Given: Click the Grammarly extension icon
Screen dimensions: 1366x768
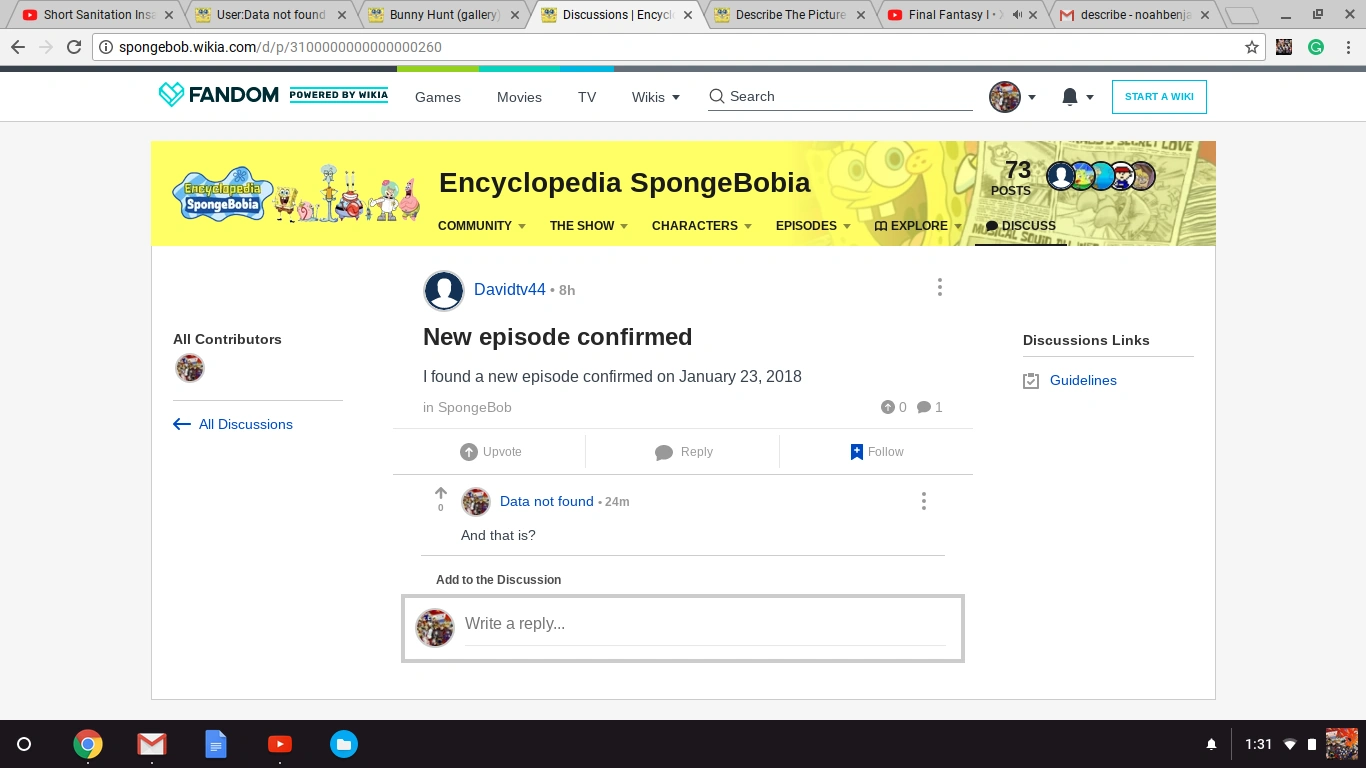Looking at the screenshot, I should pos(1316,47).
